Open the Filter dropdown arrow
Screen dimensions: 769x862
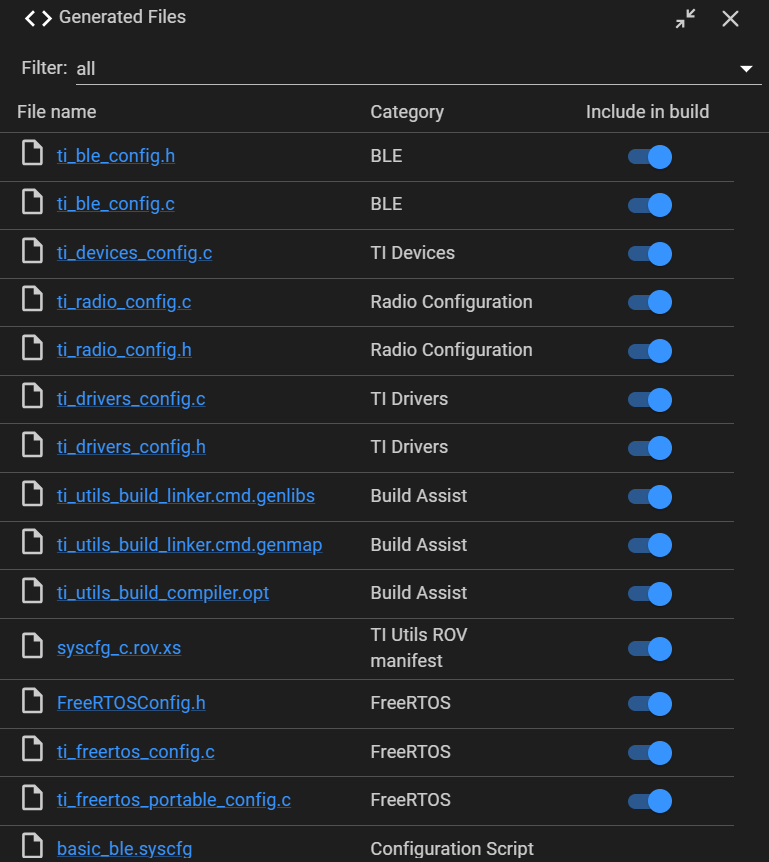(745, 69)
